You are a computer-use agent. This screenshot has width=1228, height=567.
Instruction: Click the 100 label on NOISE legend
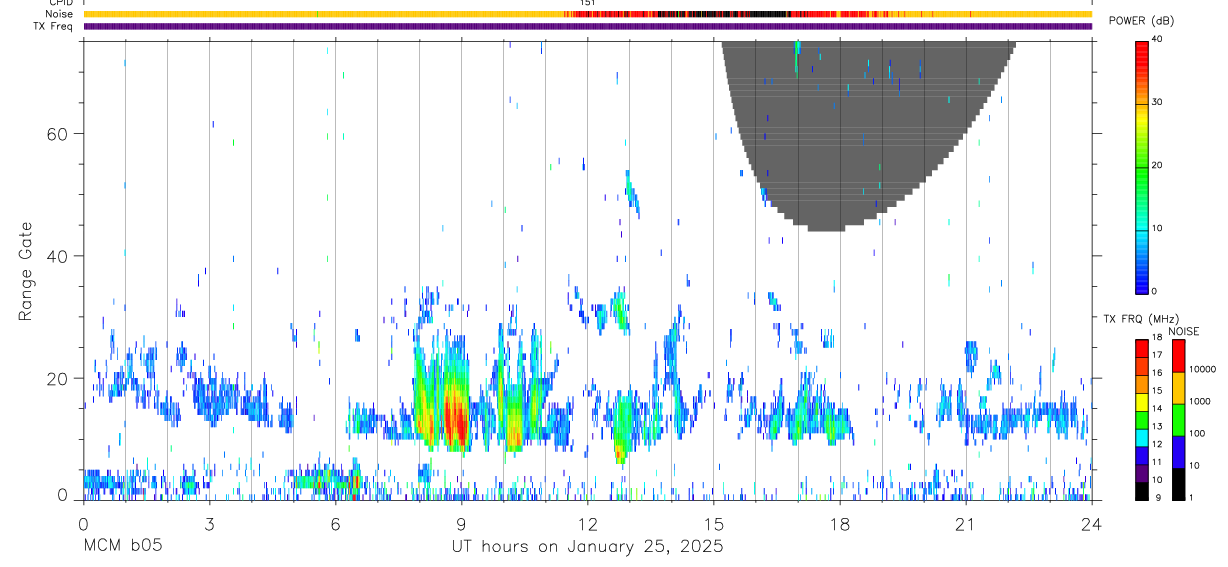(1197, 433)
